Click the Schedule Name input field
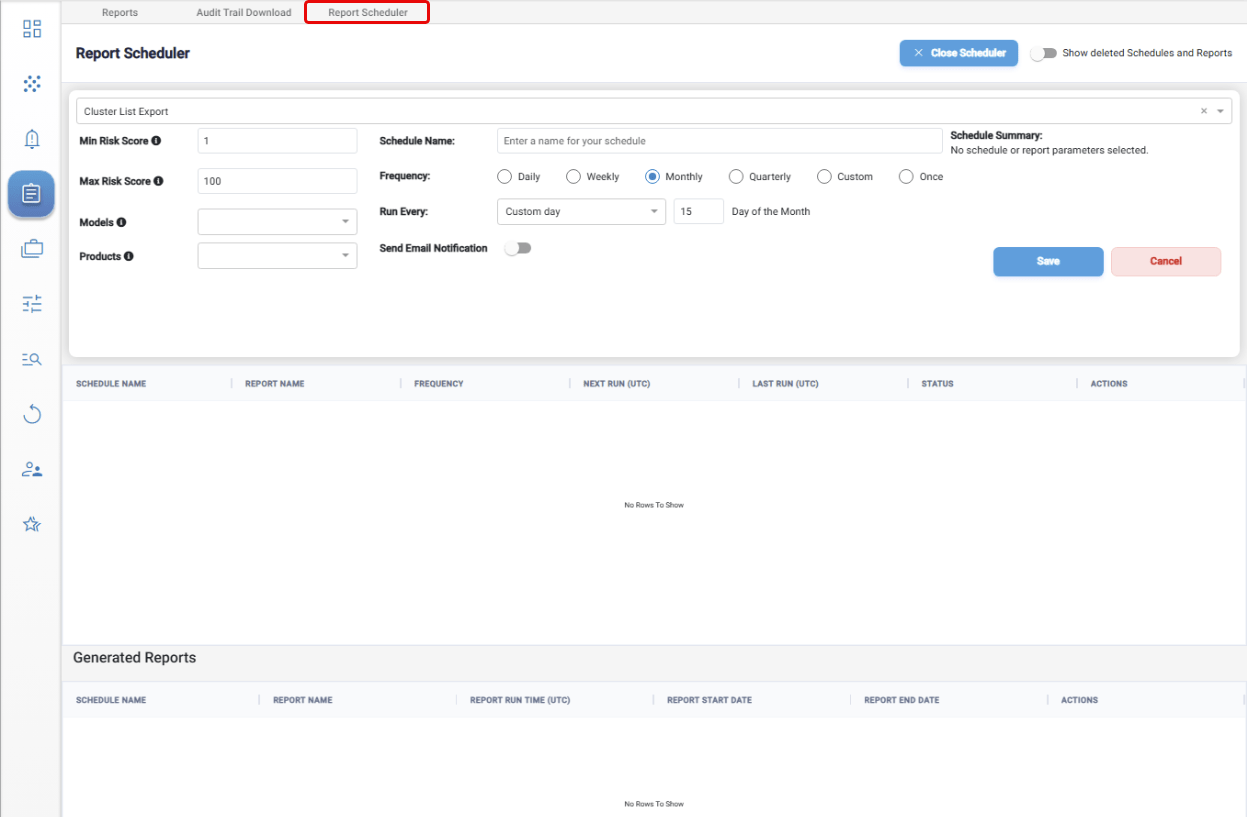The height and width of the screenshot is (817, 1247). click(720, 141)
